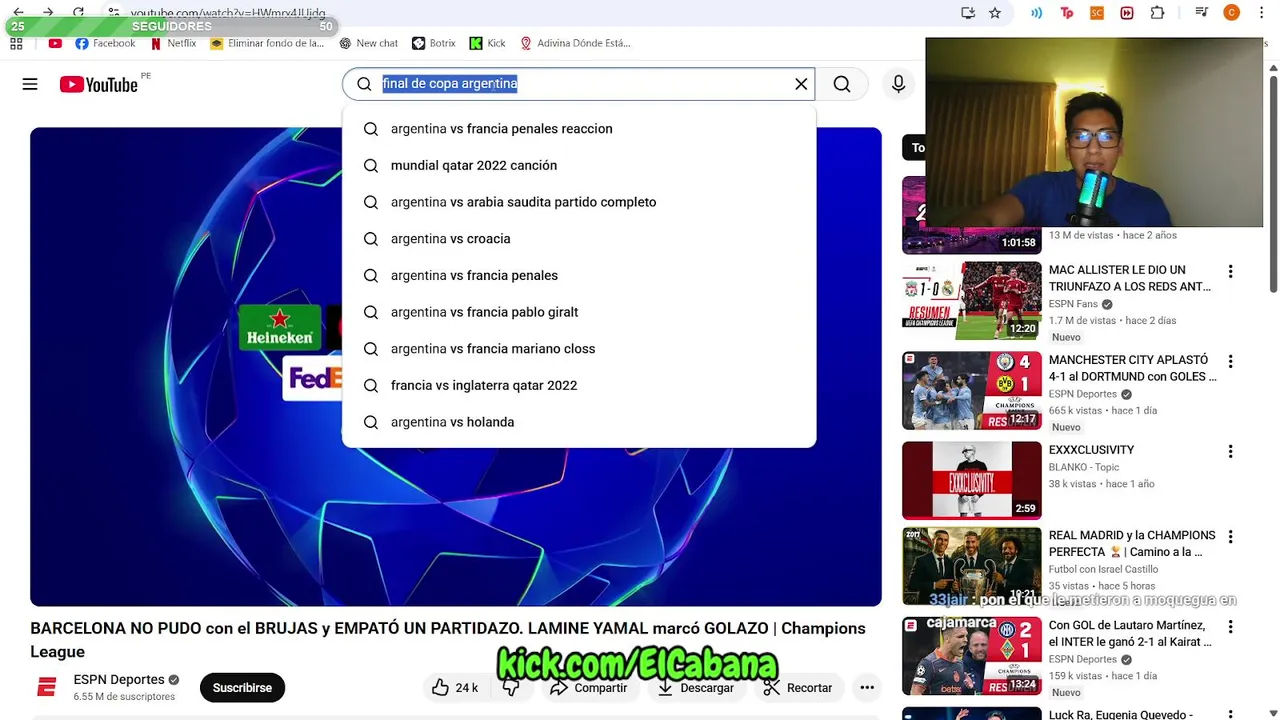
Task: Pick the 'argentina vs croacia' suggestion
Action: [579, 239]
